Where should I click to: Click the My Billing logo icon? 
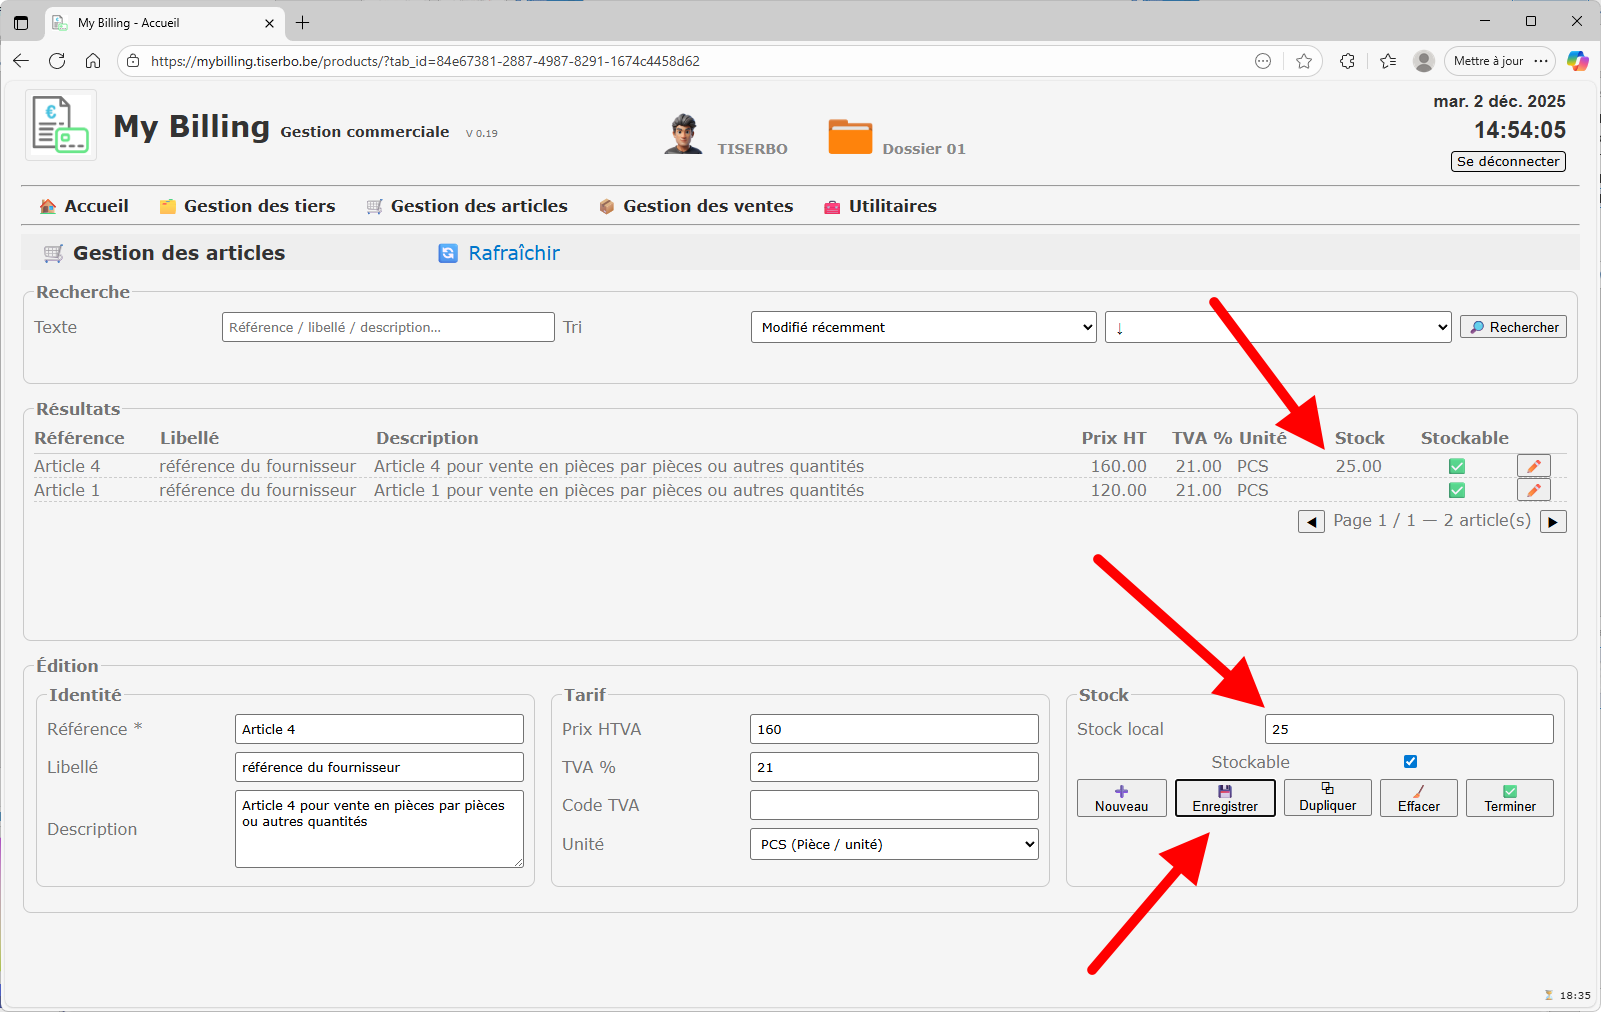pyautogui.click(x=61, y=125)
